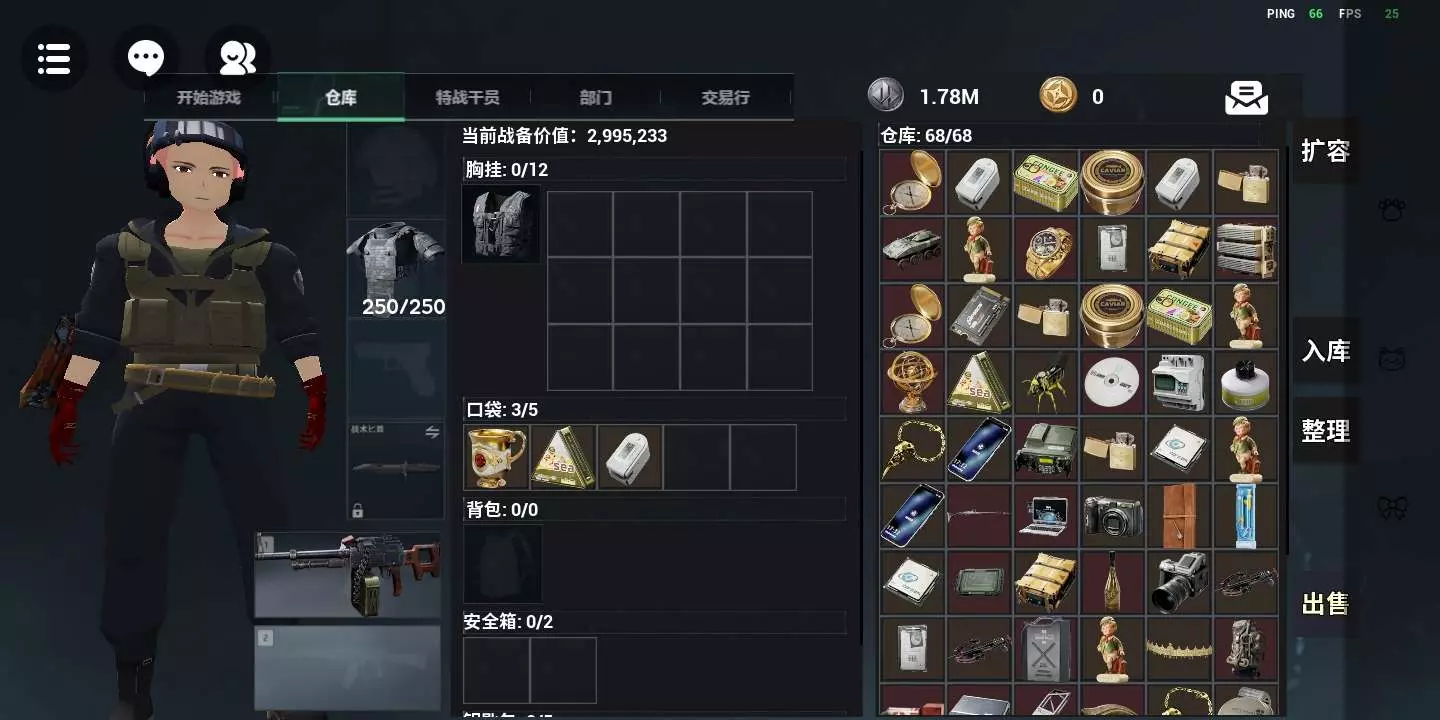
Task: Select the golden cup in pockets
Action: 497,457
